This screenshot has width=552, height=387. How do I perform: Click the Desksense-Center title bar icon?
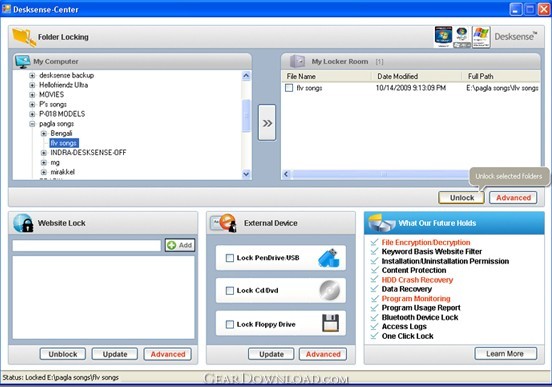coord(6,8)
